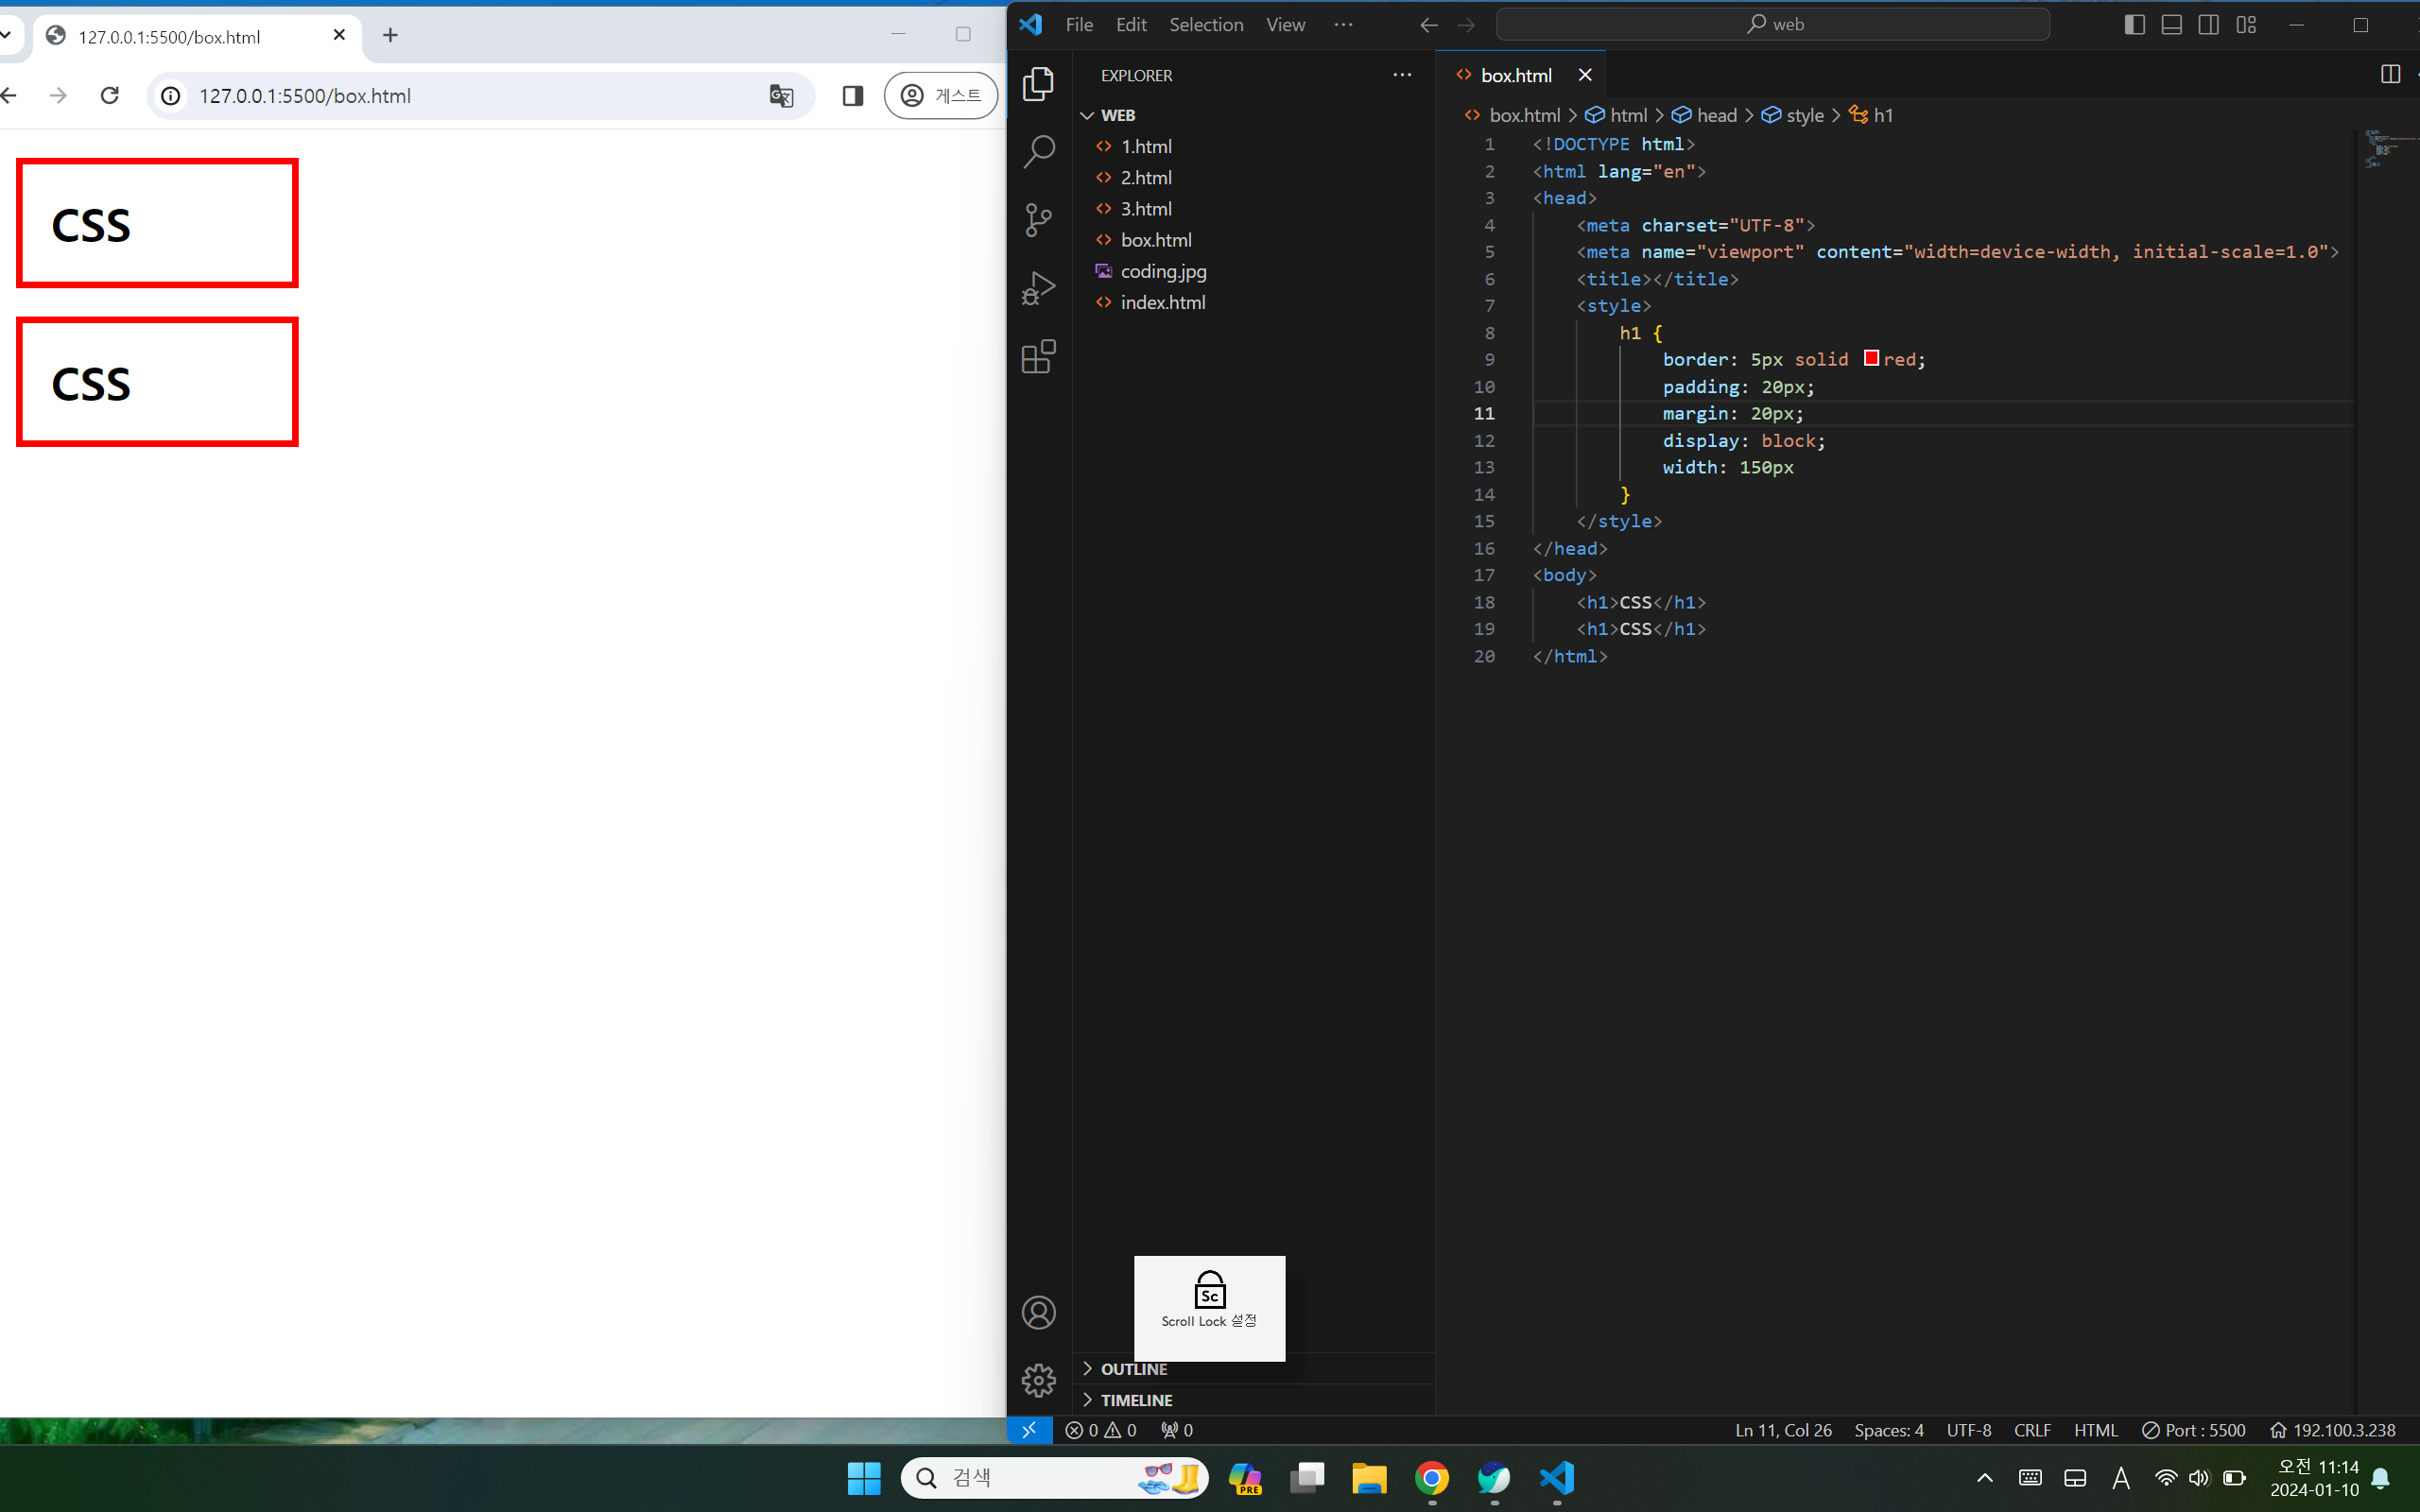2420x1512 pixels.
Task: Click the Port : 5500 status button
Action: point(2194,1430)
